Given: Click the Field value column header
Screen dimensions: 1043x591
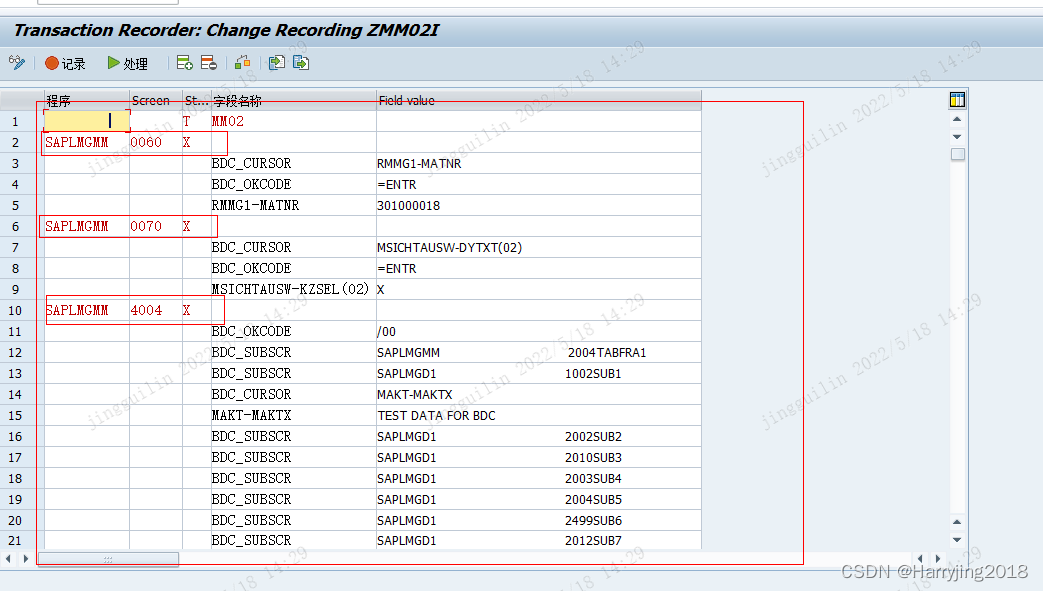Looking at the screenshot, I should 405,100.
